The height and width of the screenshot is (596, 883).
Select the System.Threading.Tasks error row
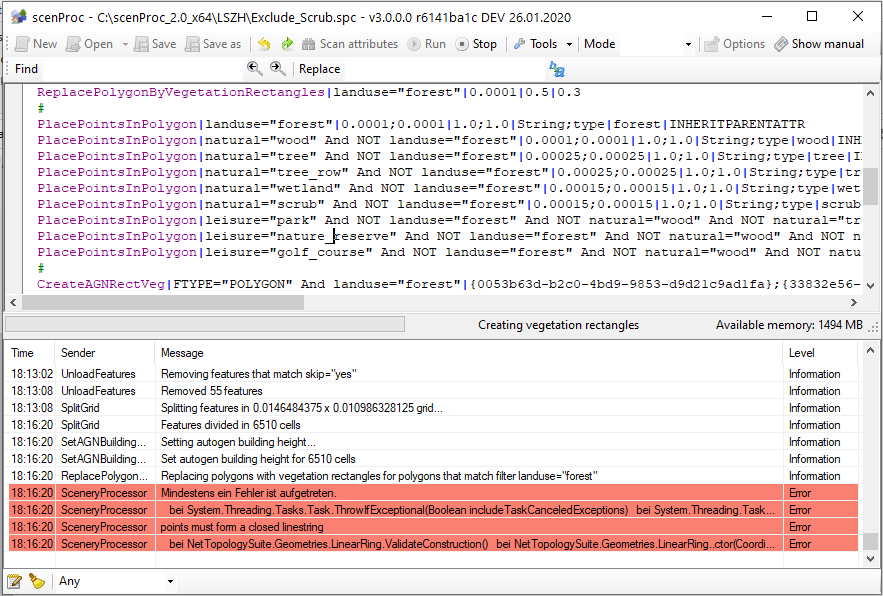click(x=434, y=510)
